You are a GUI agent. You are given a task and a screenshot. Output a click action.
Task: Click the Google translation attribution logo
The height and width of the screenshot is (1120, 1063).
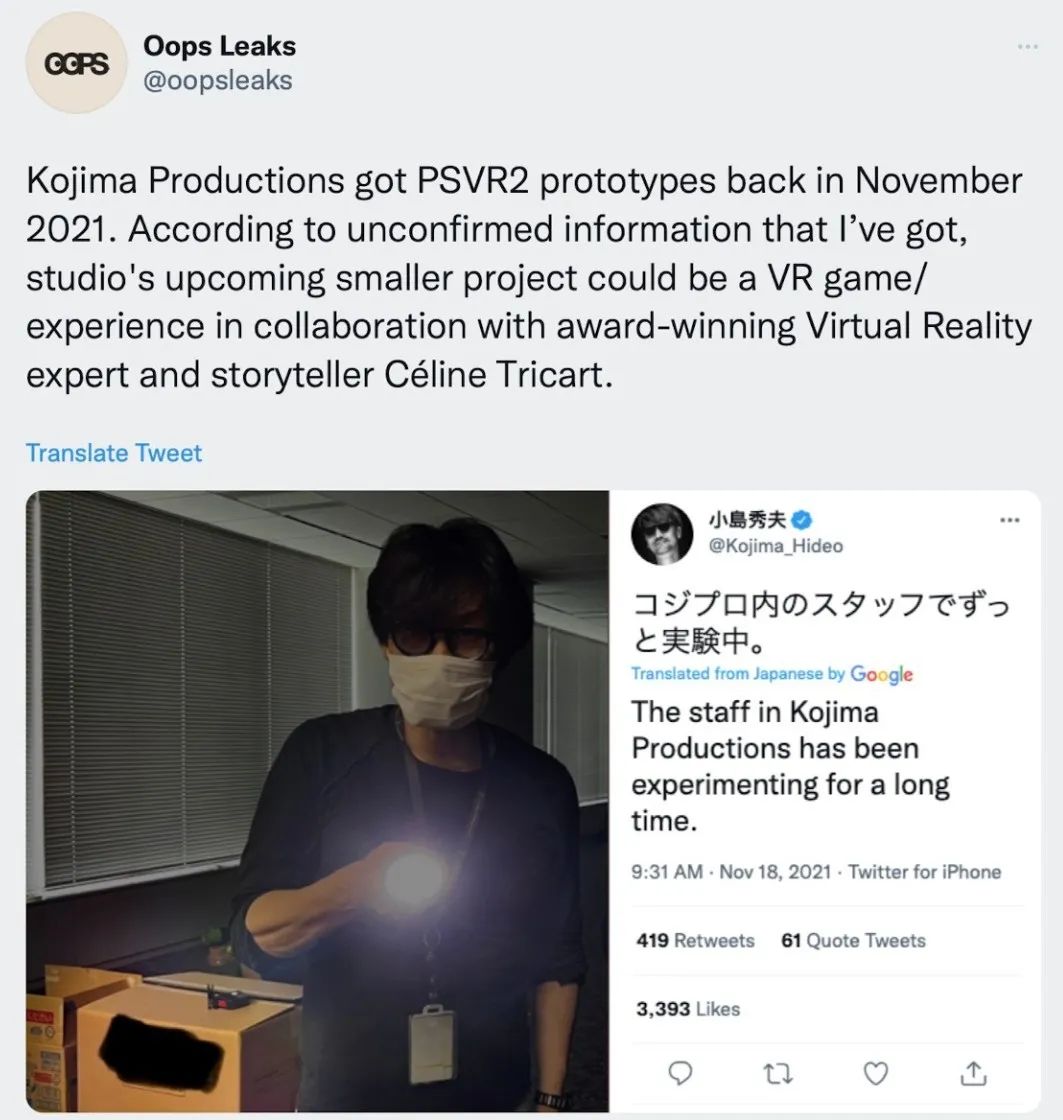[x=881, y=674]
